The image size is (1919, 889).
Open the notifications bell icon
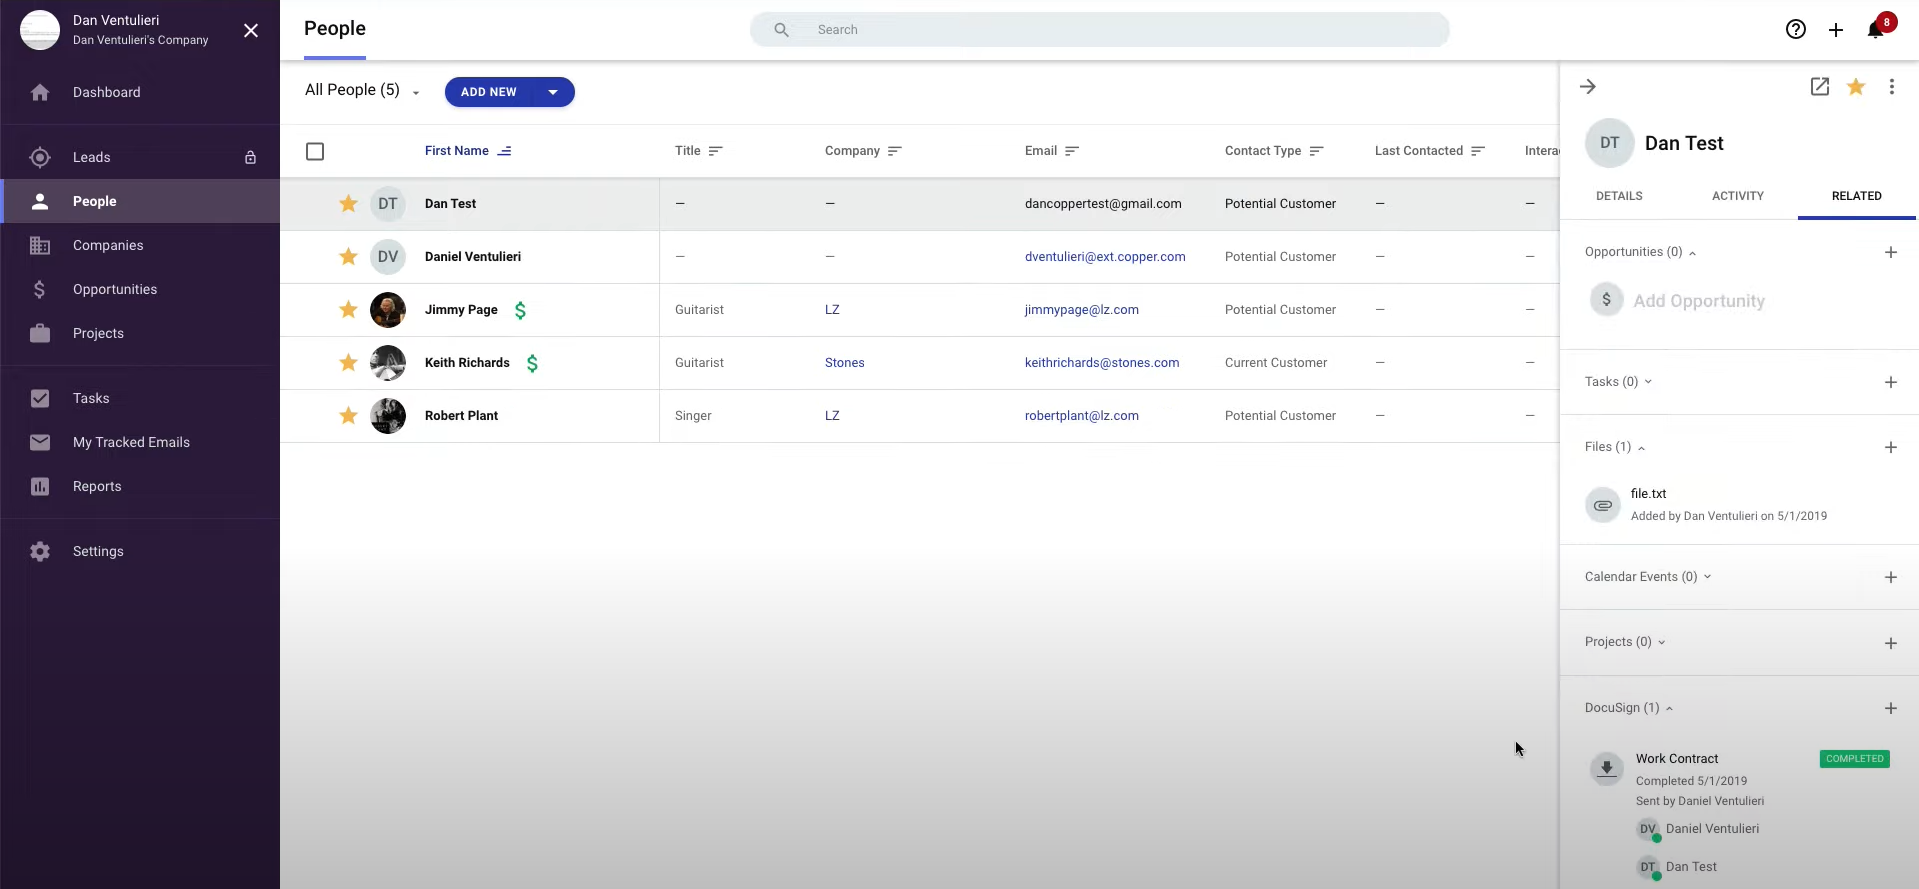point(1875,30)
